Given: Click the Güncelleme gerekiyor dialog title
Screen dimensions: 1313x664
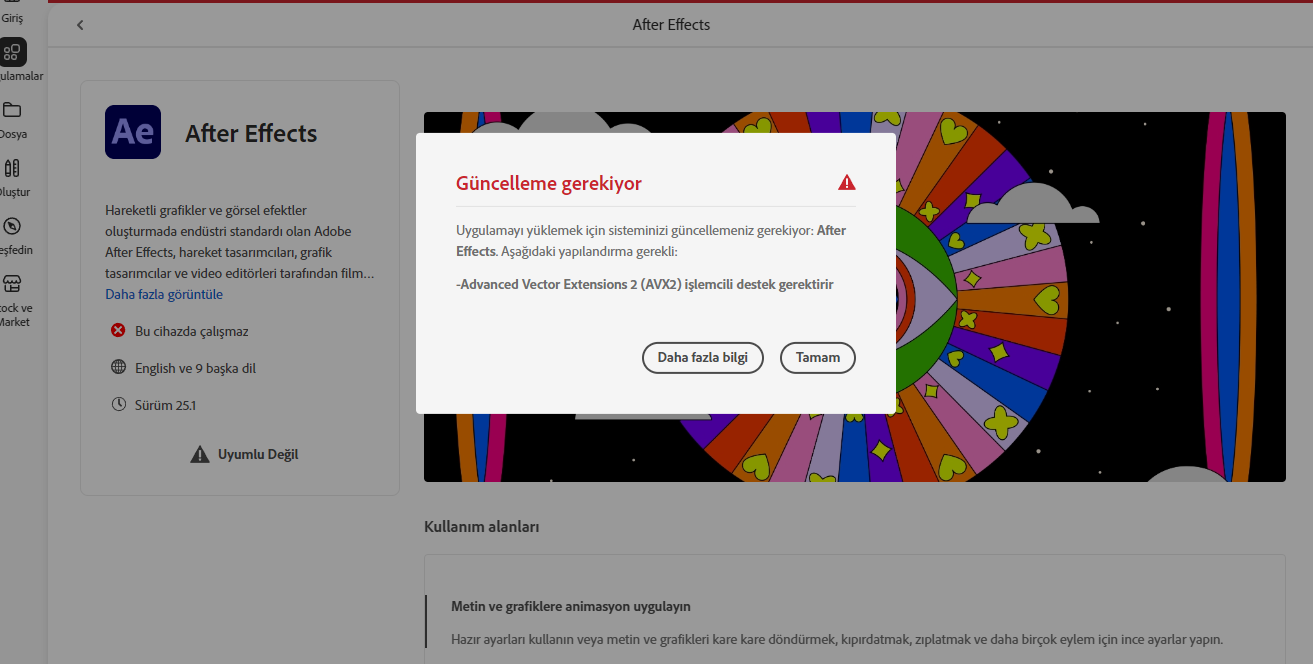Looking at the screenshot, I should coord(549,183).
